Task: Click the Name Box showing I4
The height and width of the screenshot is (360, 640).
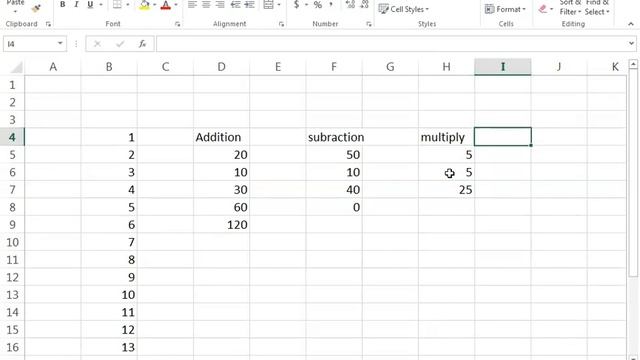Action: pos(29,44)
